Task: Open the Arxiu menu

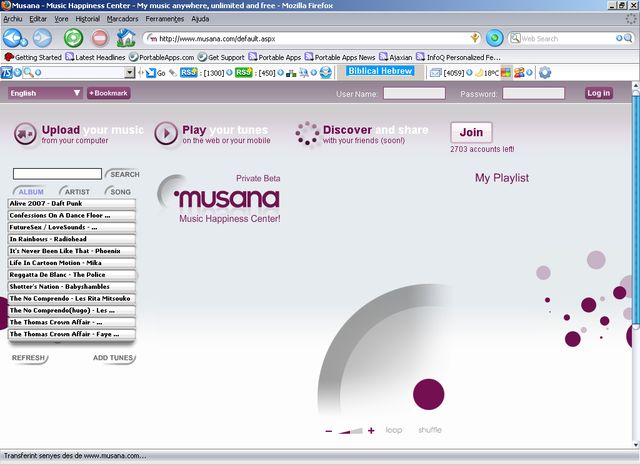Action: (13, 19)
